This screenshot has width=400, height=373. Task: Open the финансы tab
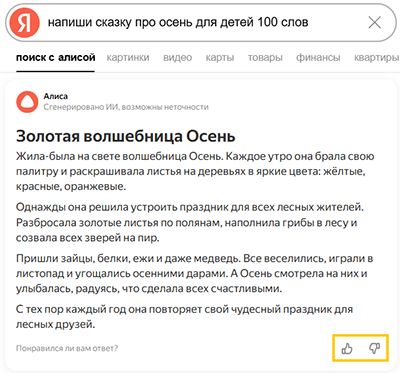[318, 58]
